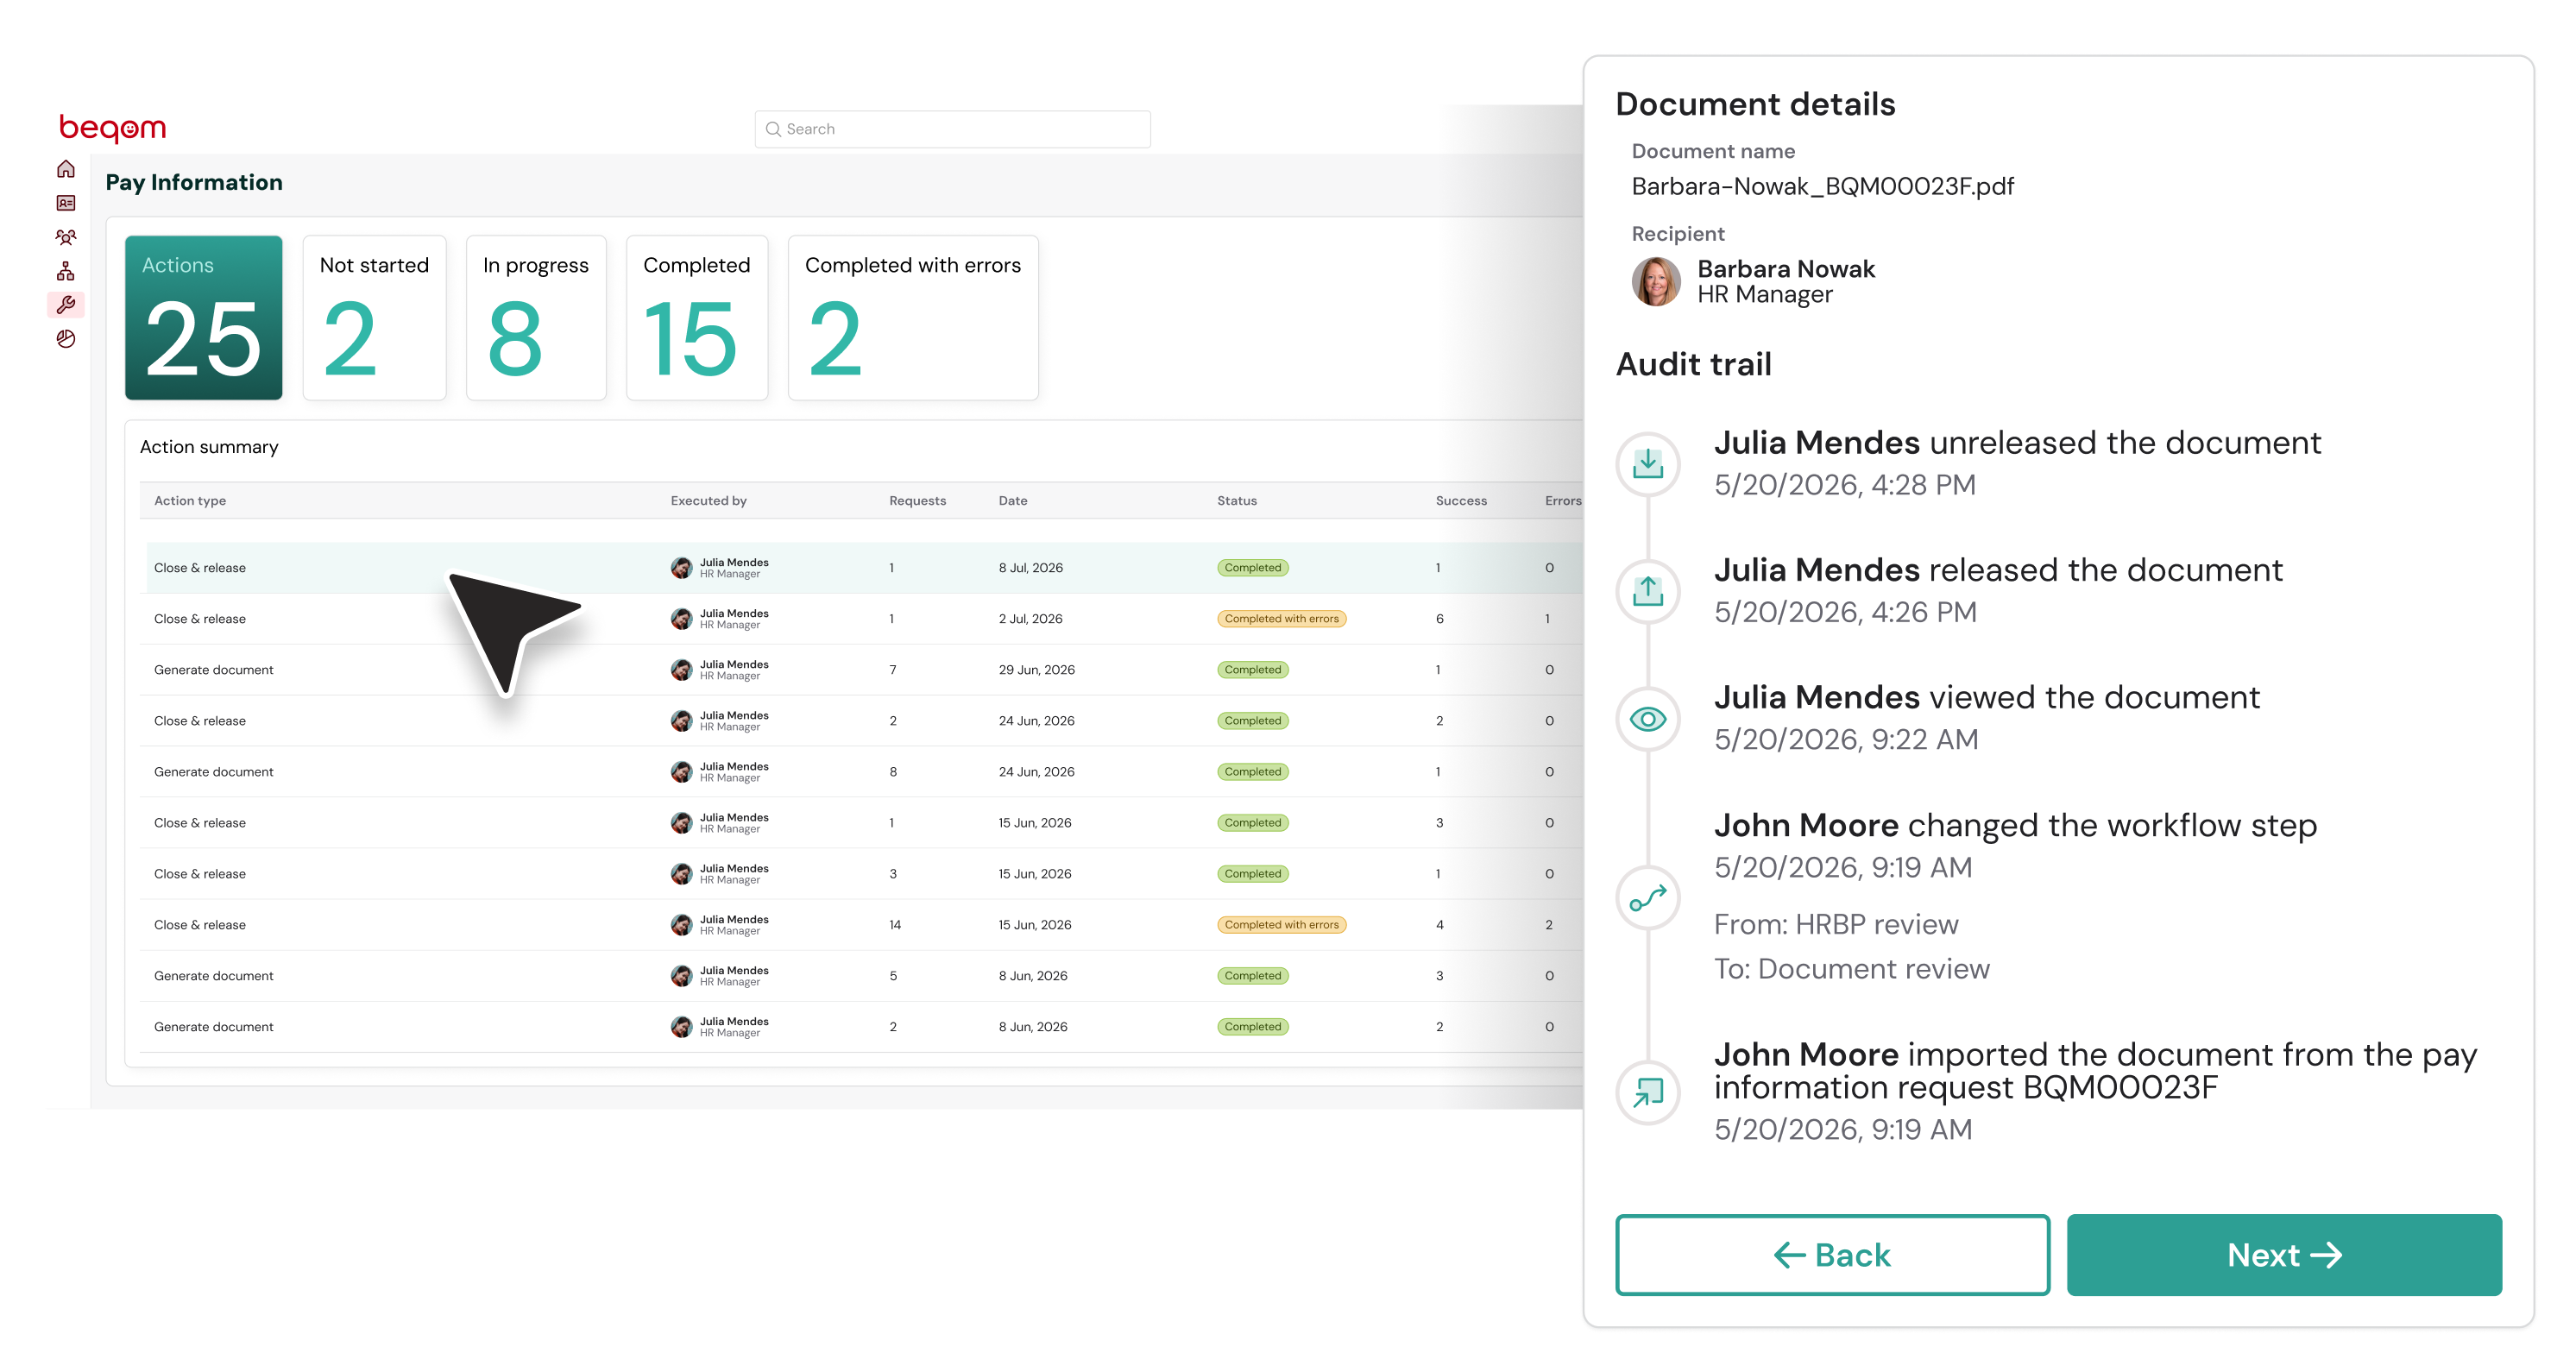Click Completed badge in 8 Jul, 2026 row

click(1252, 568)
